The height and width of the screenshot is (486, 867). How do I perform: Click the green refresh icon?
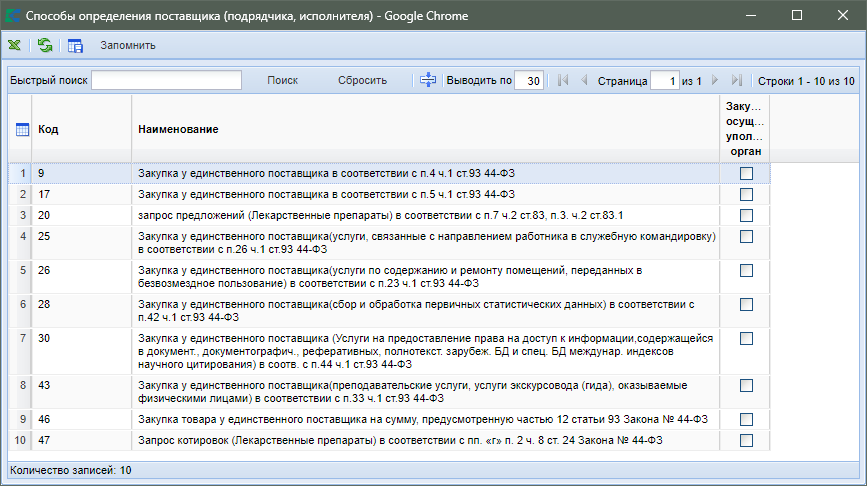coord(45,45)
